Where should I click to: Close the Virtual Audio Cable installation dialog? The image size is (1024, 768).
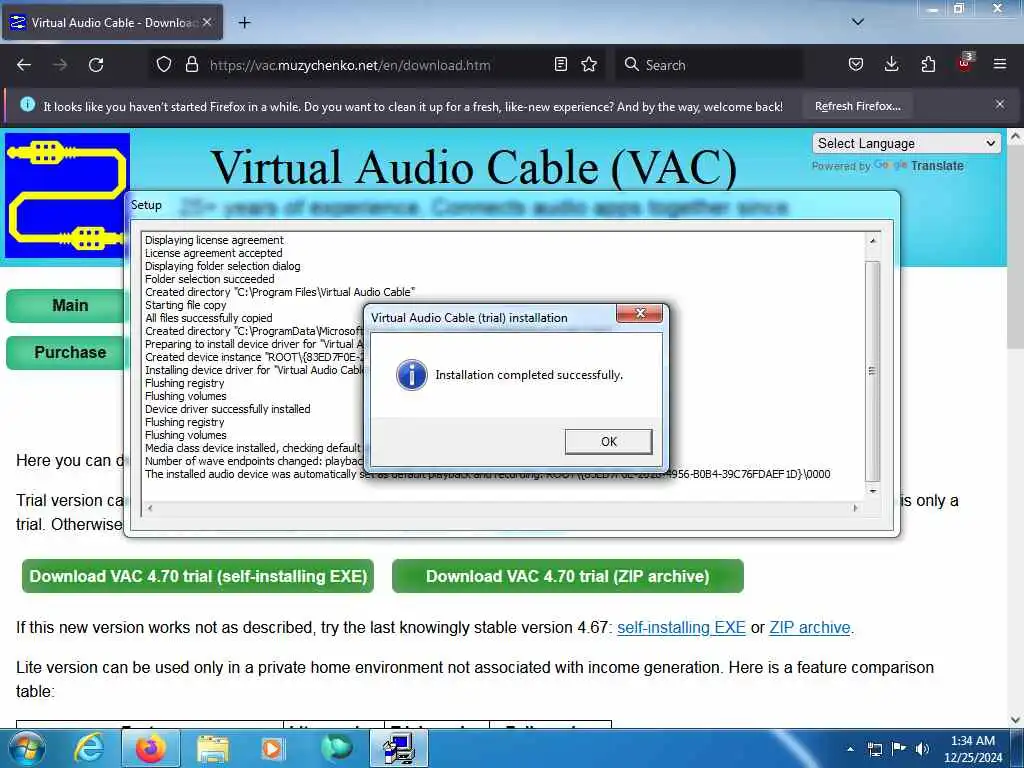(640, 313)
